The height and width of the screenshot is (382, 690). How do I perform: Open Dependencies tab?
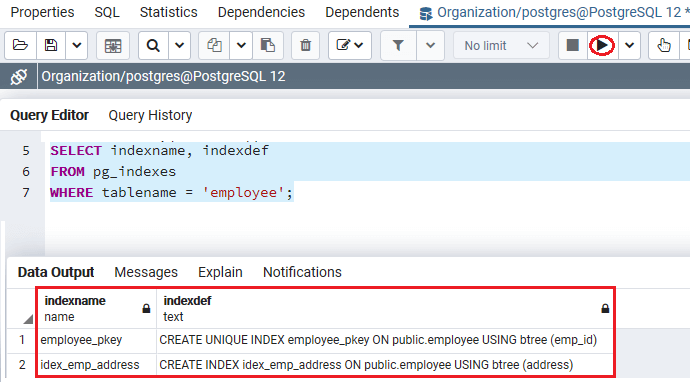coord(261,12)
